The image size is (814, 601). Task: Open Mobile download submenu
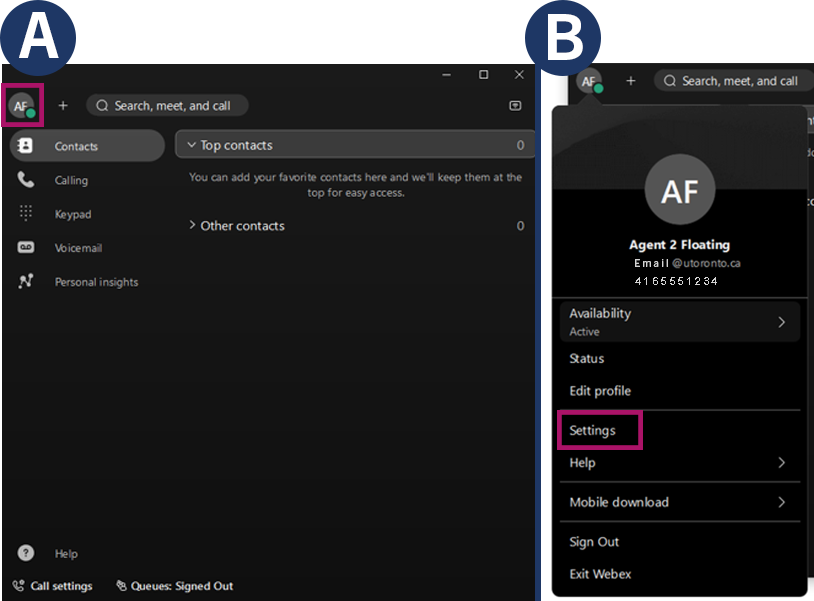680,502
